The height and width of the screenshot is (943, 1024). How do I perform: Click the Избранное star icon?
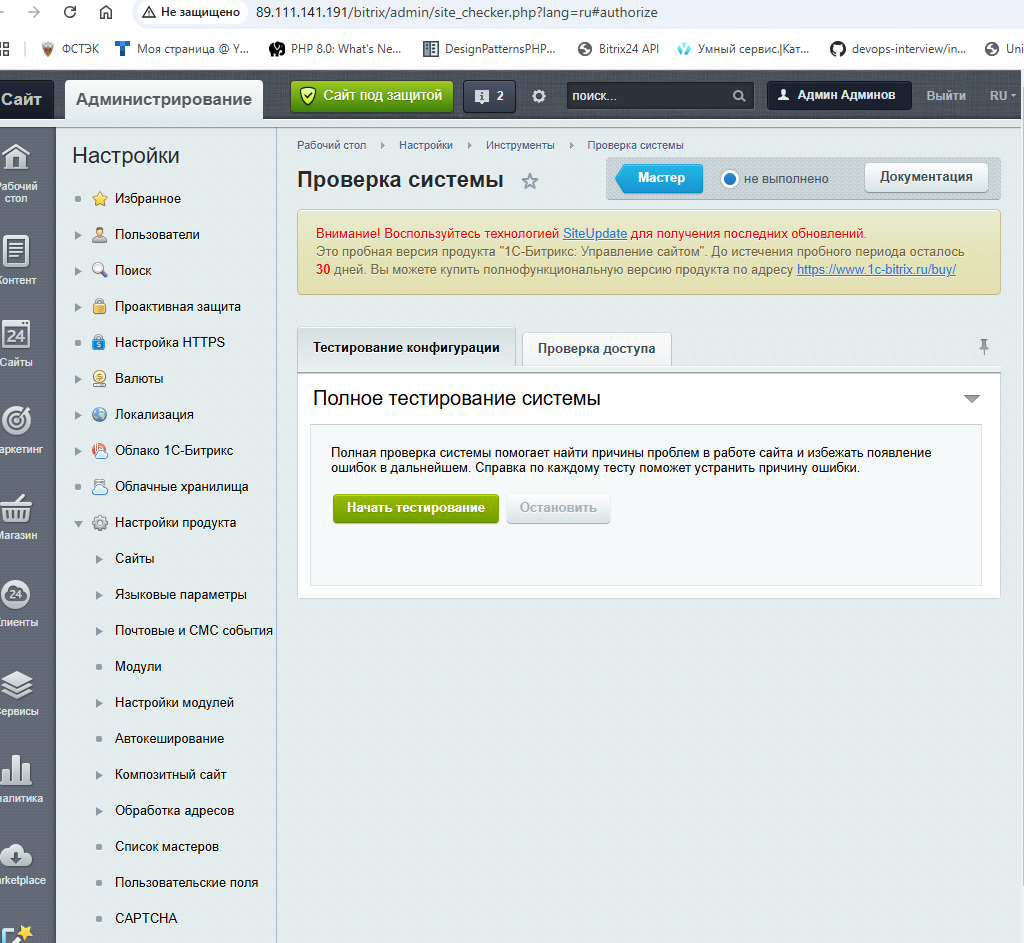pyautogui.click(x=100, y=199)
